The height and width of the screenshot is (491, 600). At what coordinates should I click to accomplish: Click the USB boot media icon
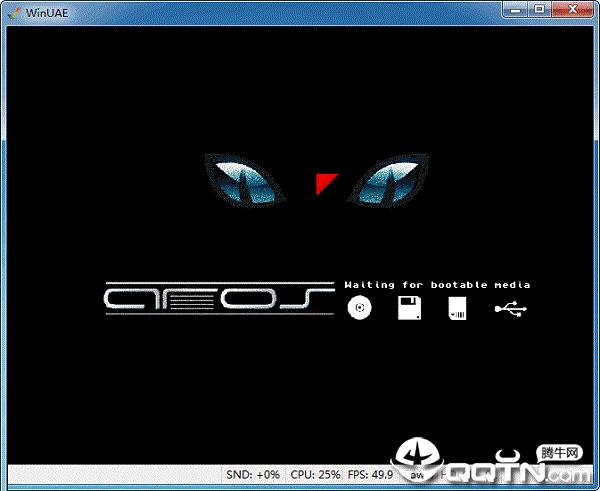(511, 308)
